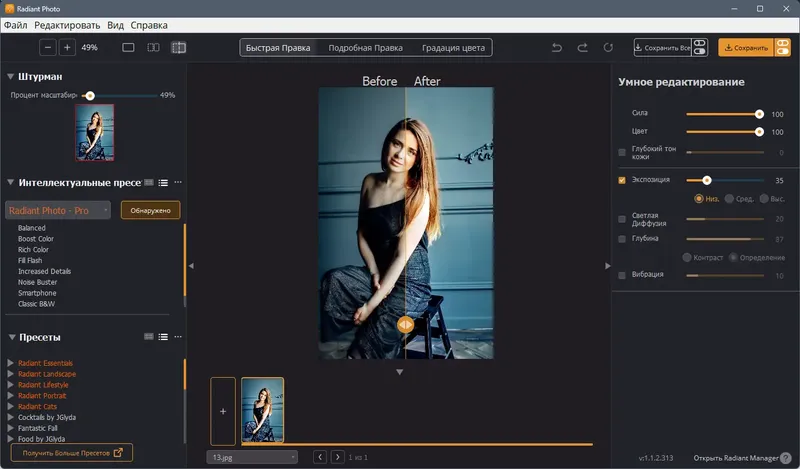Viewport: 800px width, 469px height.
Task: Click the zoom out minus button
Action: tap(49, 47)
